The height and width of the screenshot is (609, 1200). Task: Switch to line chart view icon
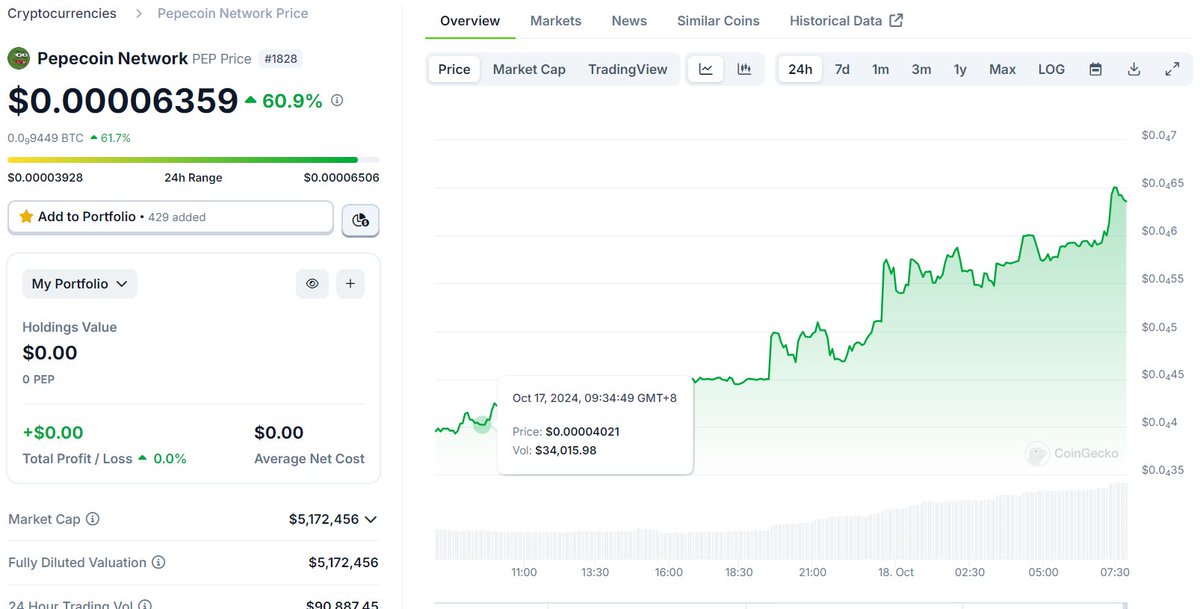coord(706,69)
